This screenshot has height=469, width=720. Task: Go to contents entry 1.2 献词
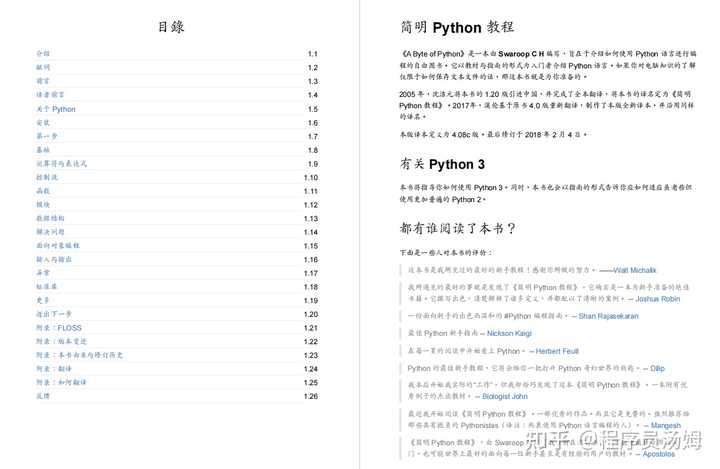tap(43, 68)
